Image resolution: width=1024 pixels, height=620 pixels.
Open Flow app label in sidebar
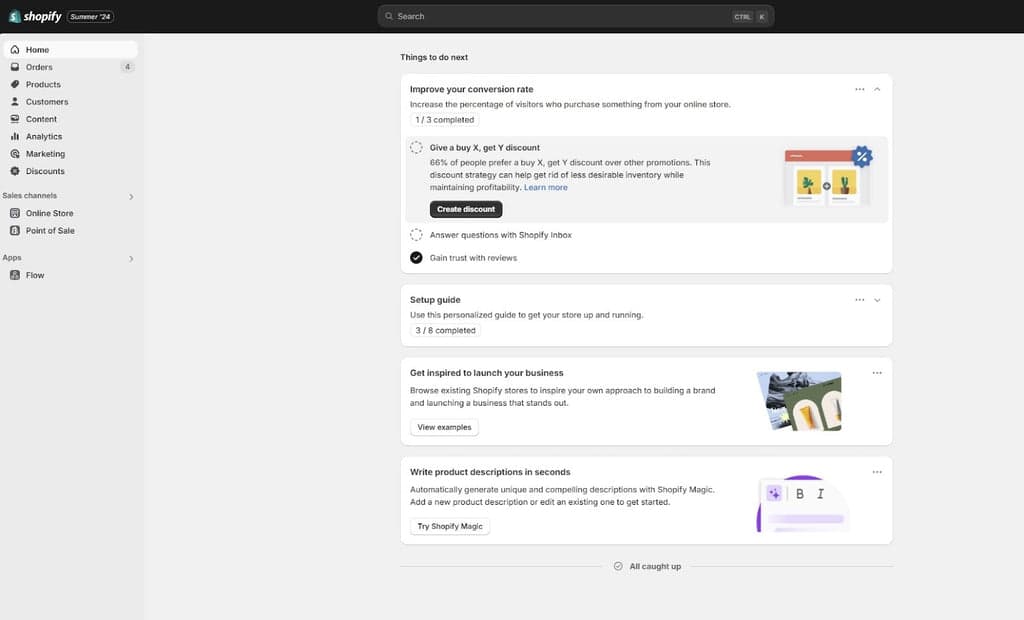pos(35,275)
